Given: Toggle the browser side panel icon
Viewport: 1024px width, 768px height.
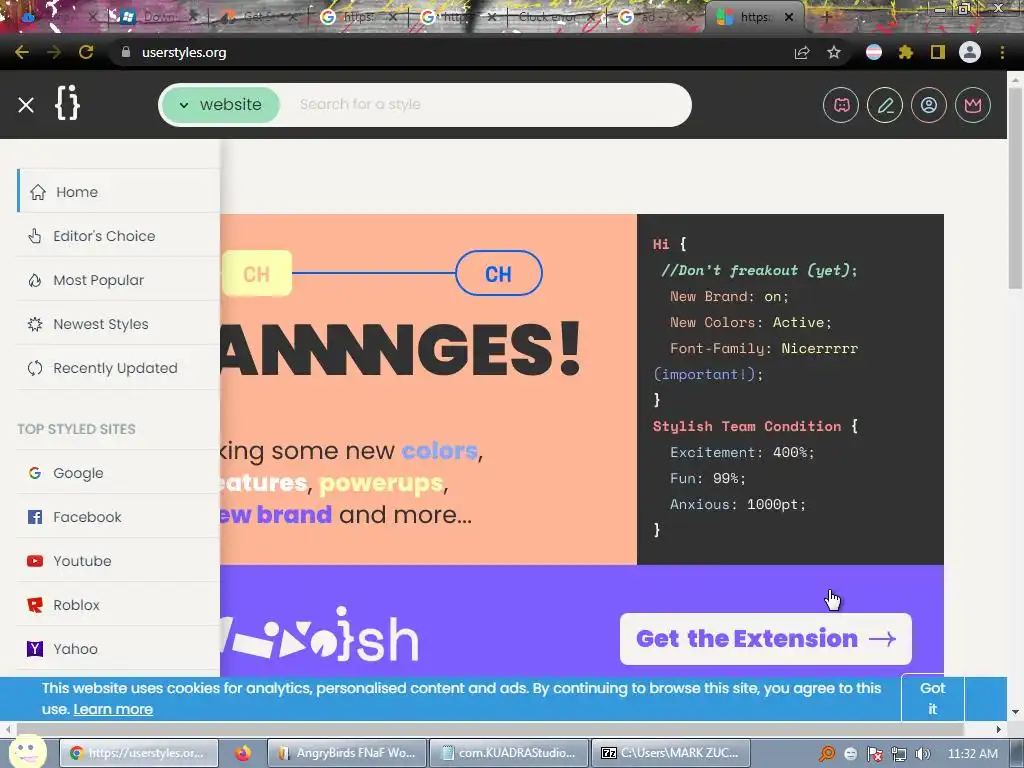Looking at the screenshot, I should coord(938,52).
